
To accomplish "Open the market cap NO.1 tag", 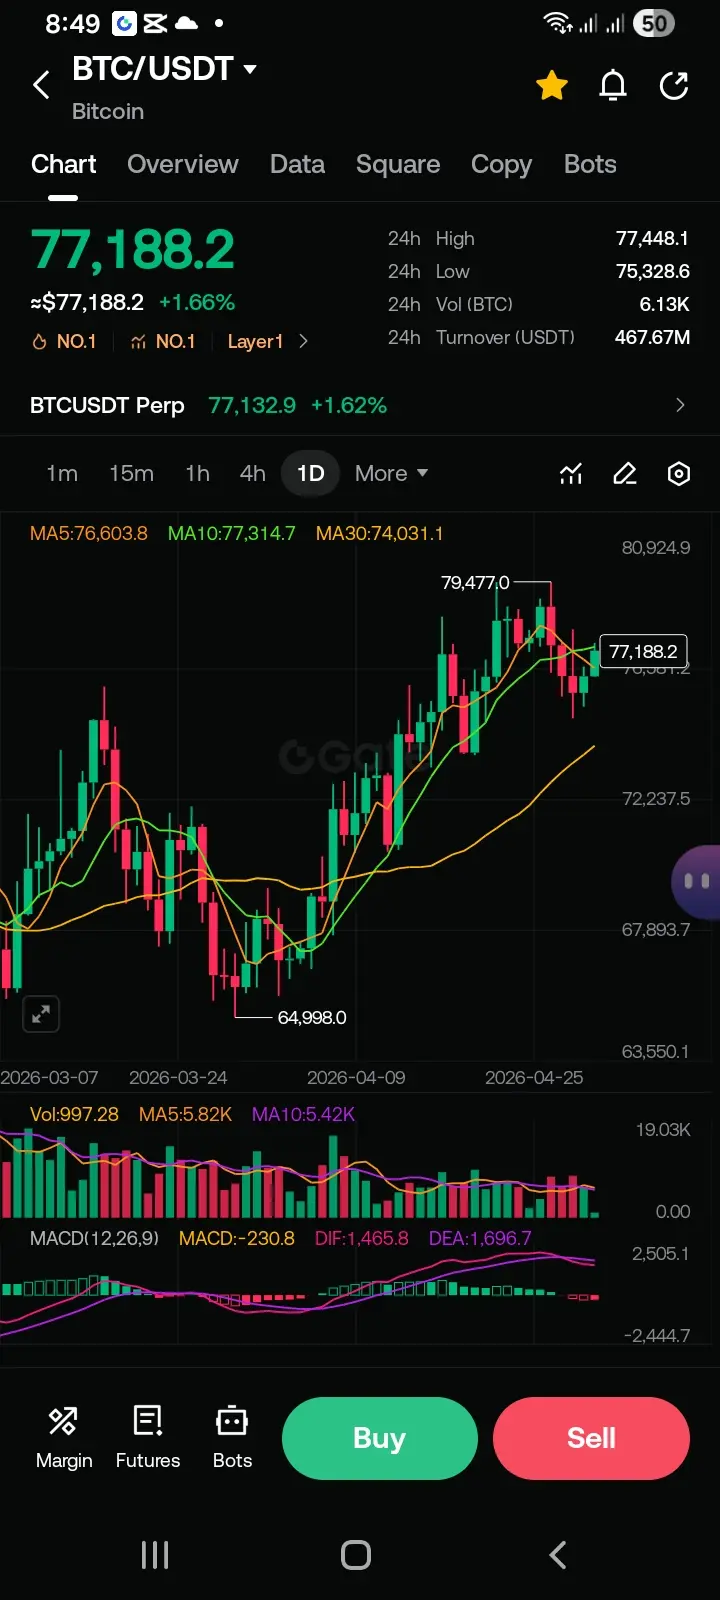I will (x=163, y=341).
